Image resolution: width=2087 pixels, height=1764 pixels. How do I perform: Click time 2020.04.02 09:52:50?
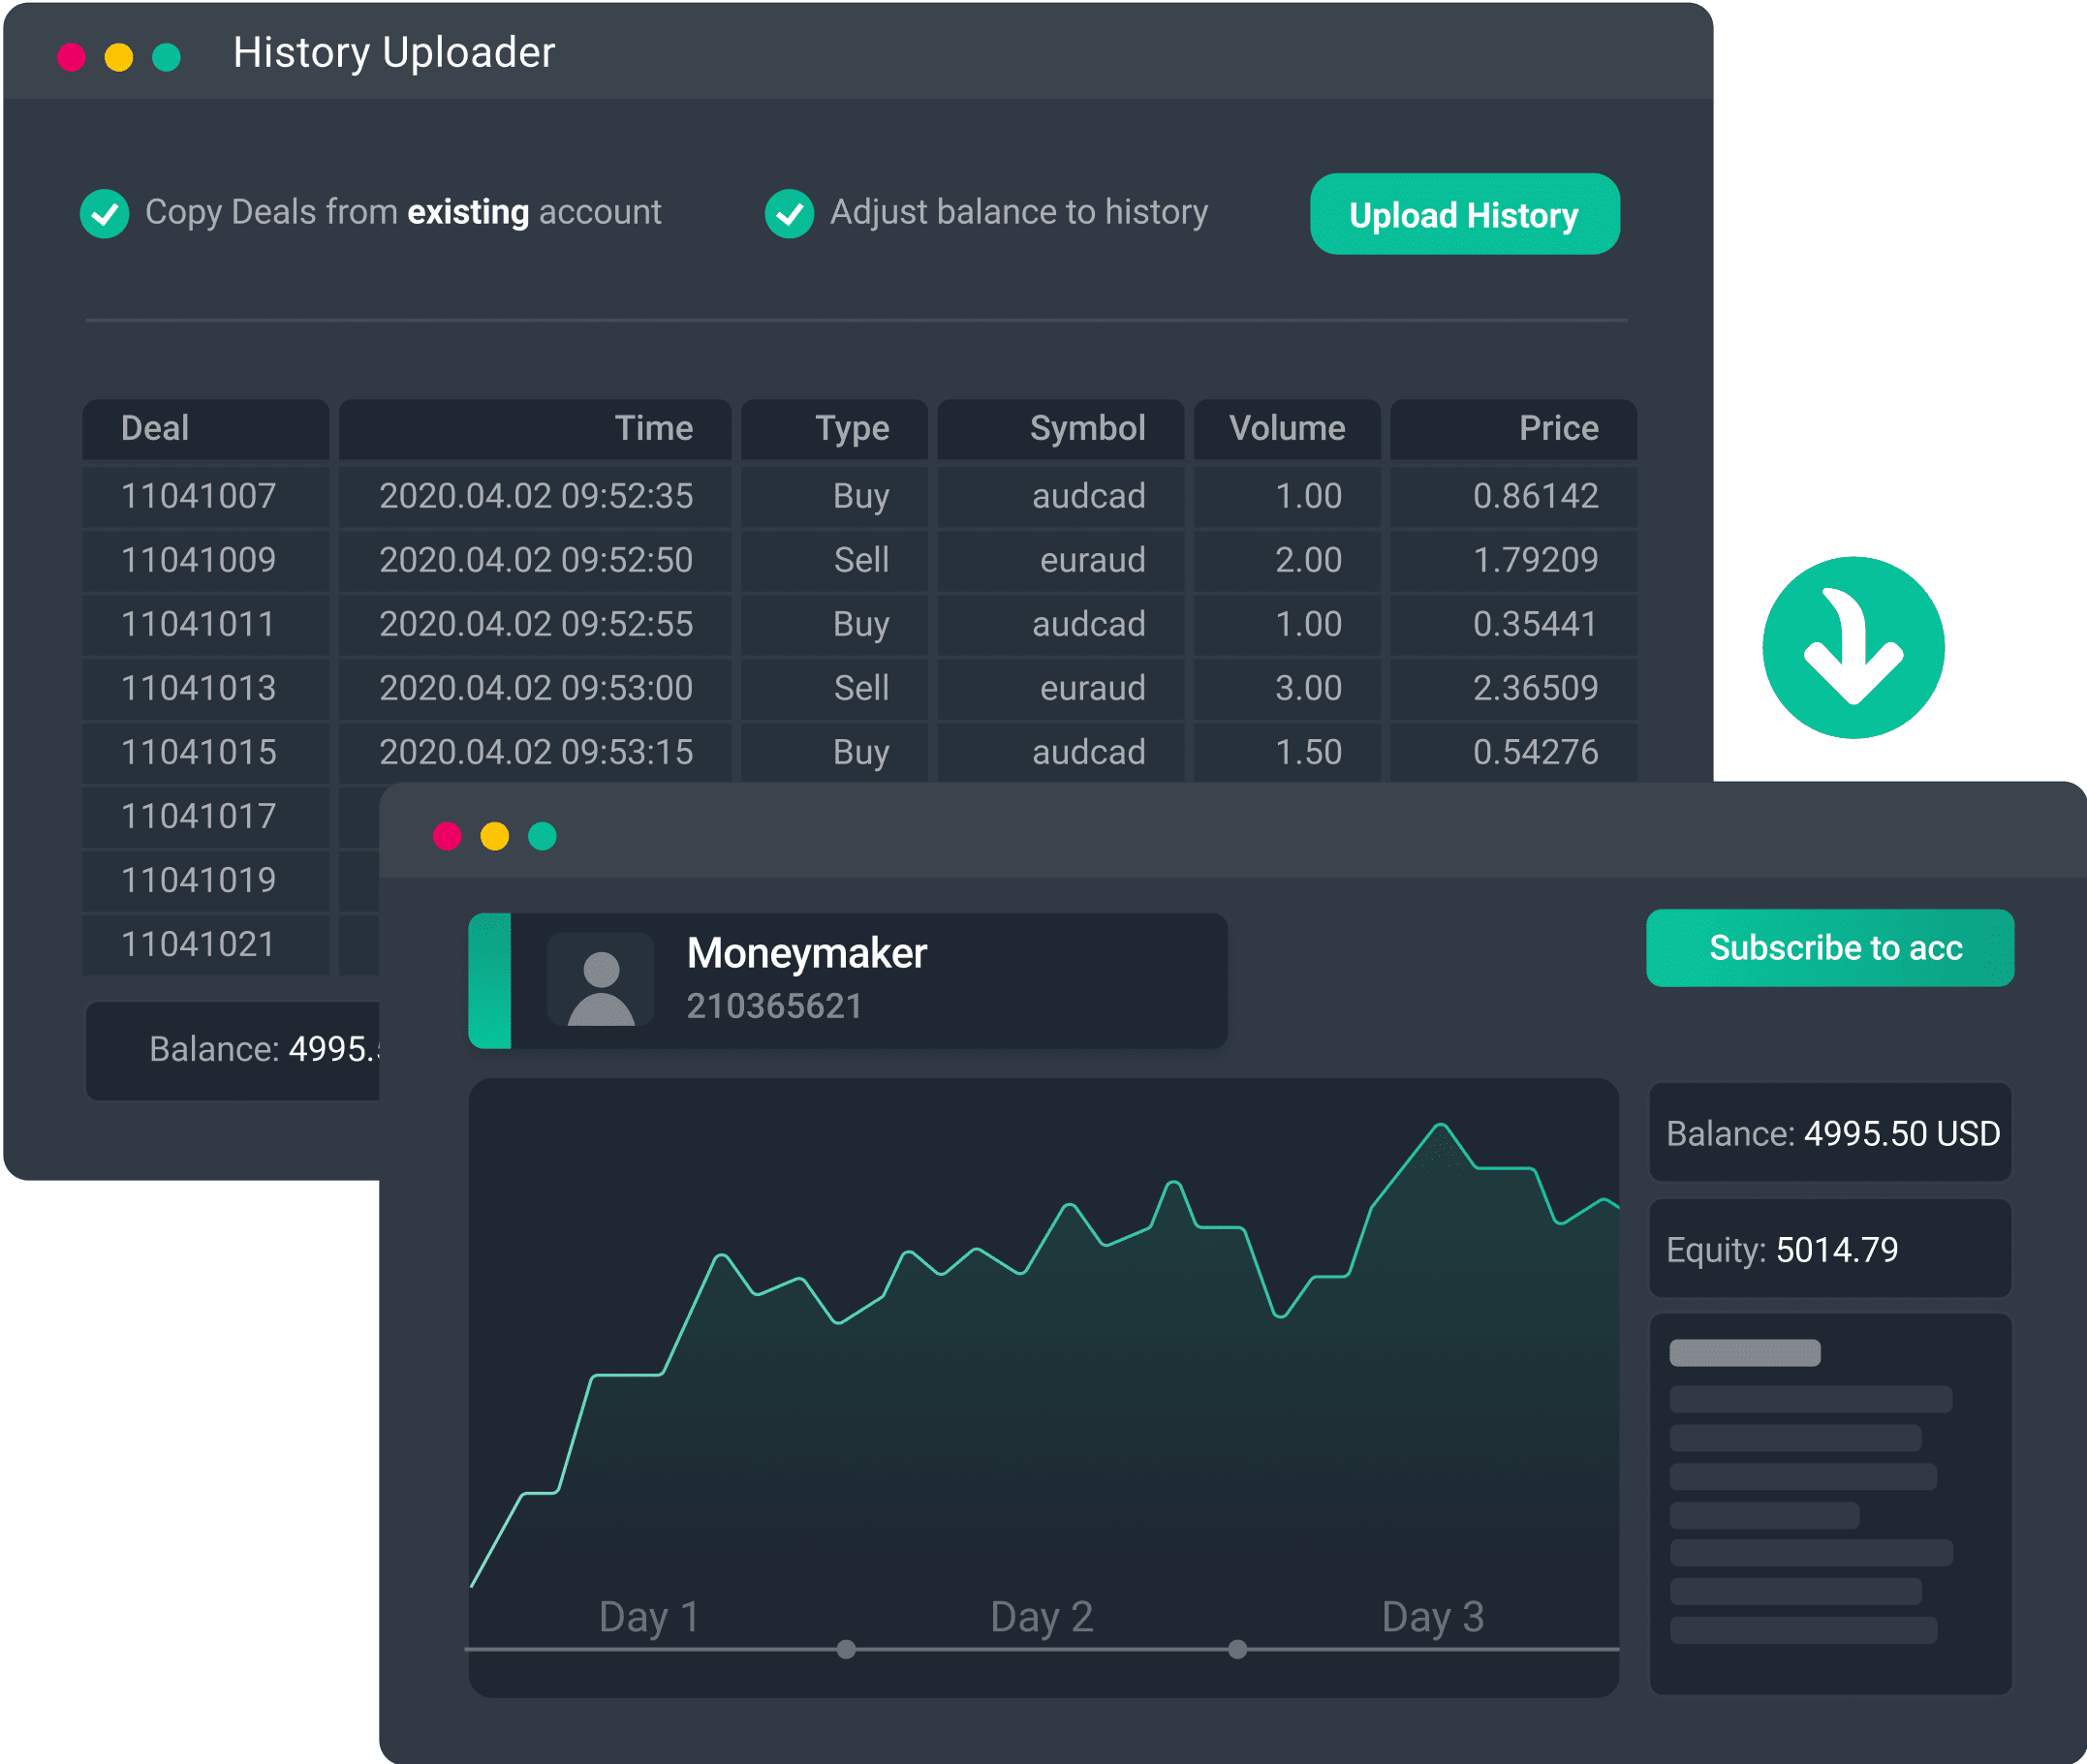point(535,560)
